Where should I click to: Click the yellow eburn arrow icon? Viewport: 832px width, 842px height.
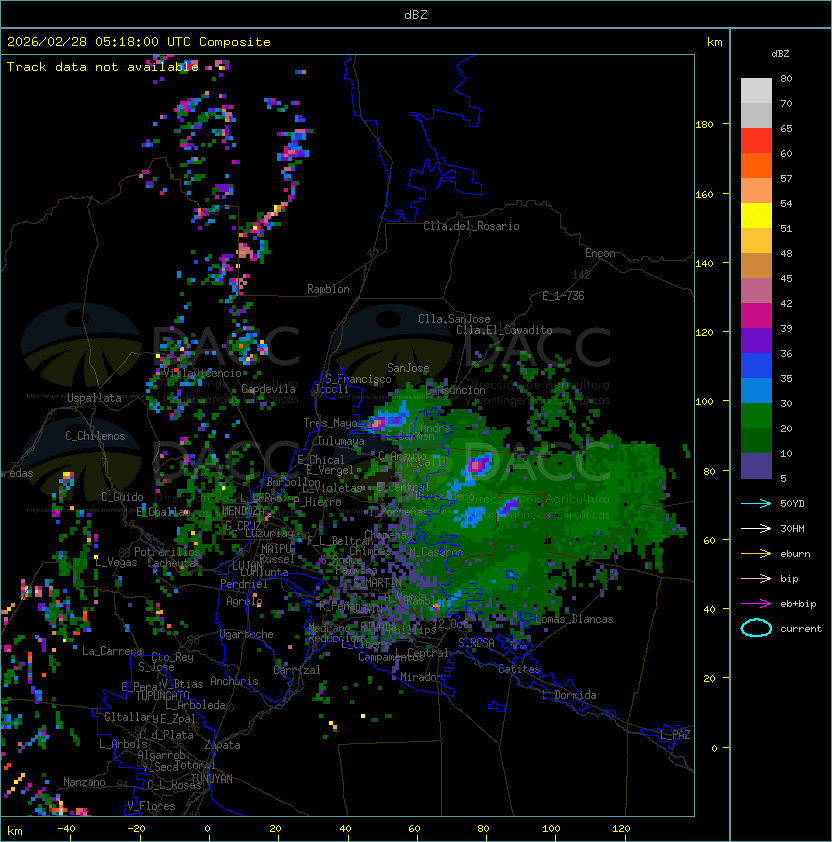tap(756, 553)
